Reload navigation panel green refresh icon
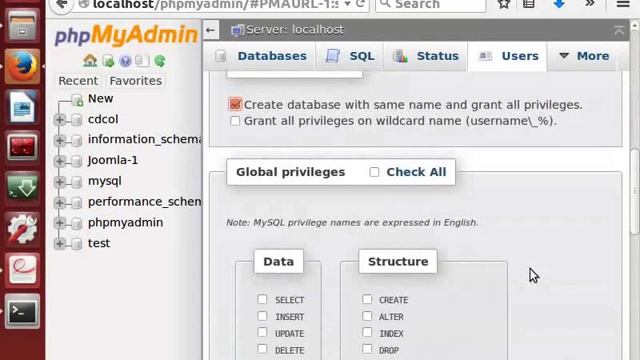This screenshot has height=360, width=640. click(x=160, y=61)
